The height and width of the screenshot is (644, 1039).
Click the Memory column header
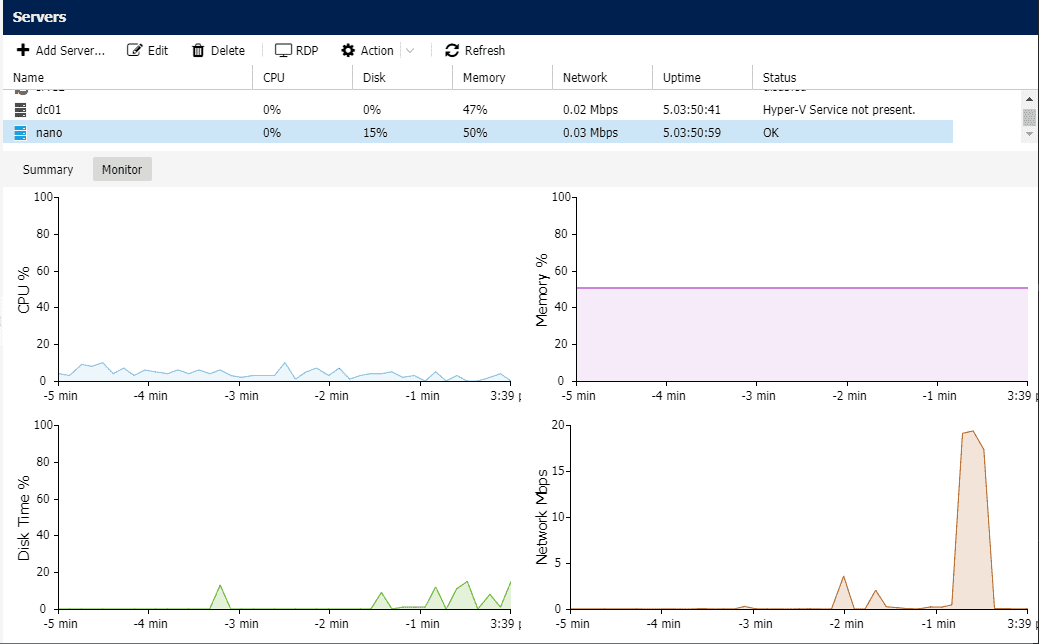pos(484,77)
